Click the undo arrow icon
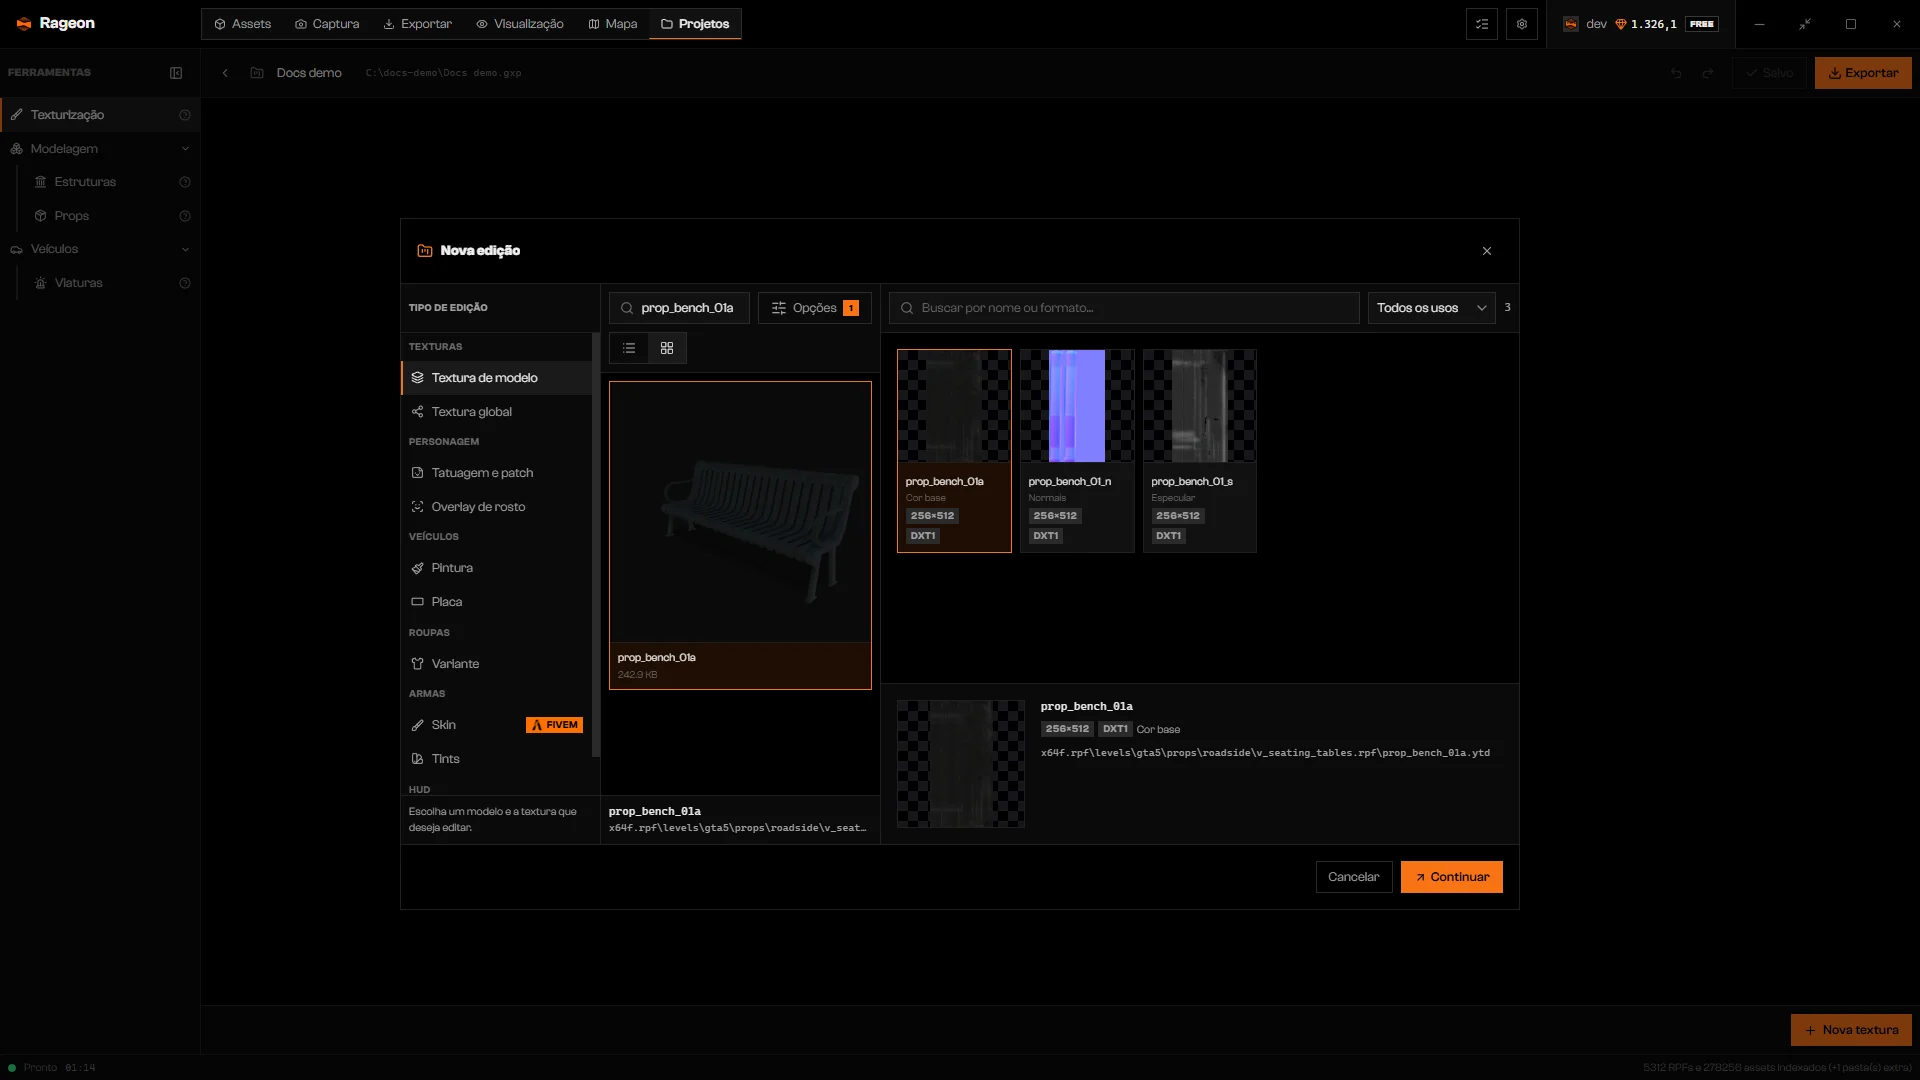Screen dimensions: 1920x1080 pyautogui.click(x=1676, y=73)
